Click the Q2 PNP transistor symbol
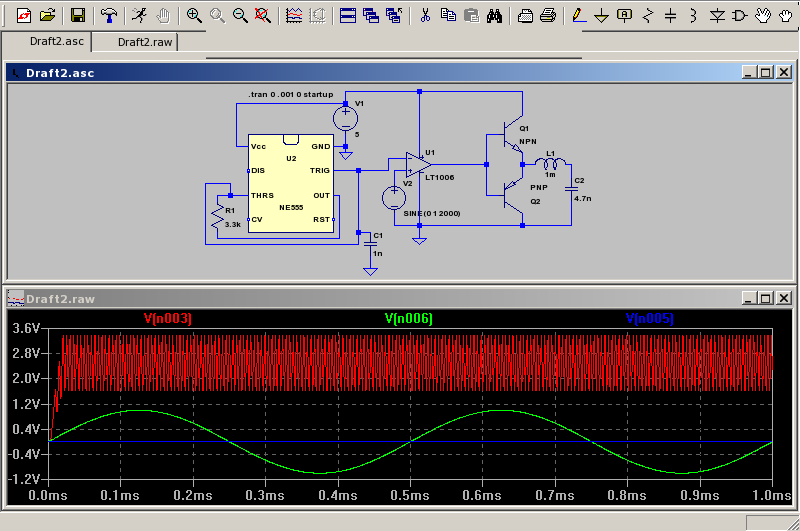 pyautogui.click(x=512, y=194)
